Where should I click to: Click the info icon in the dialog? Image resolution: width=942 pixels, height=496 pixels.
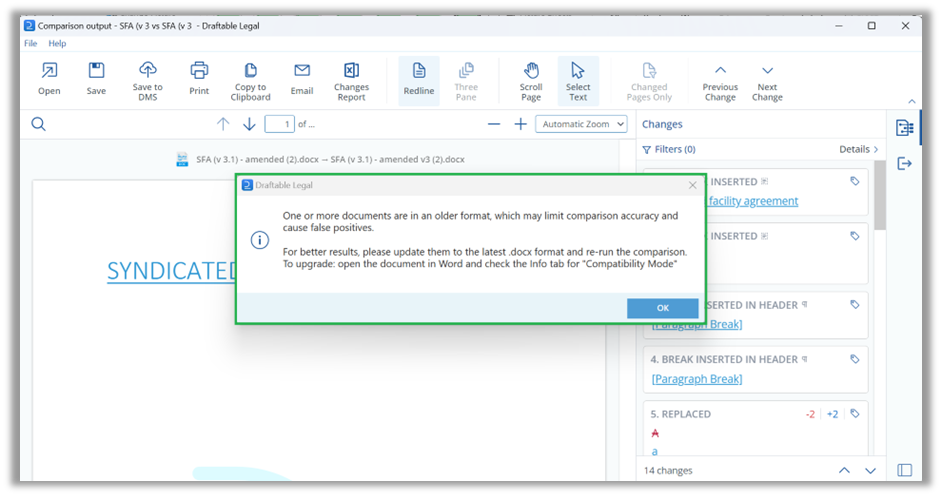(260, 240)
